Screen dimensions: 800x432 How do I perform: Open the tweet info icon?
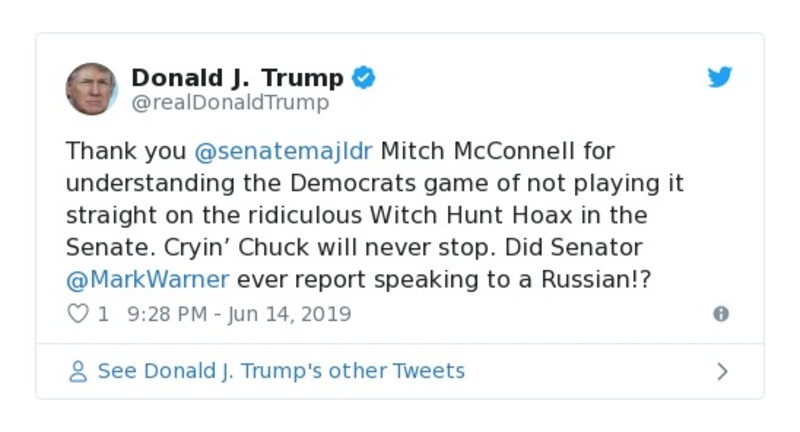(x=720, y=314)
